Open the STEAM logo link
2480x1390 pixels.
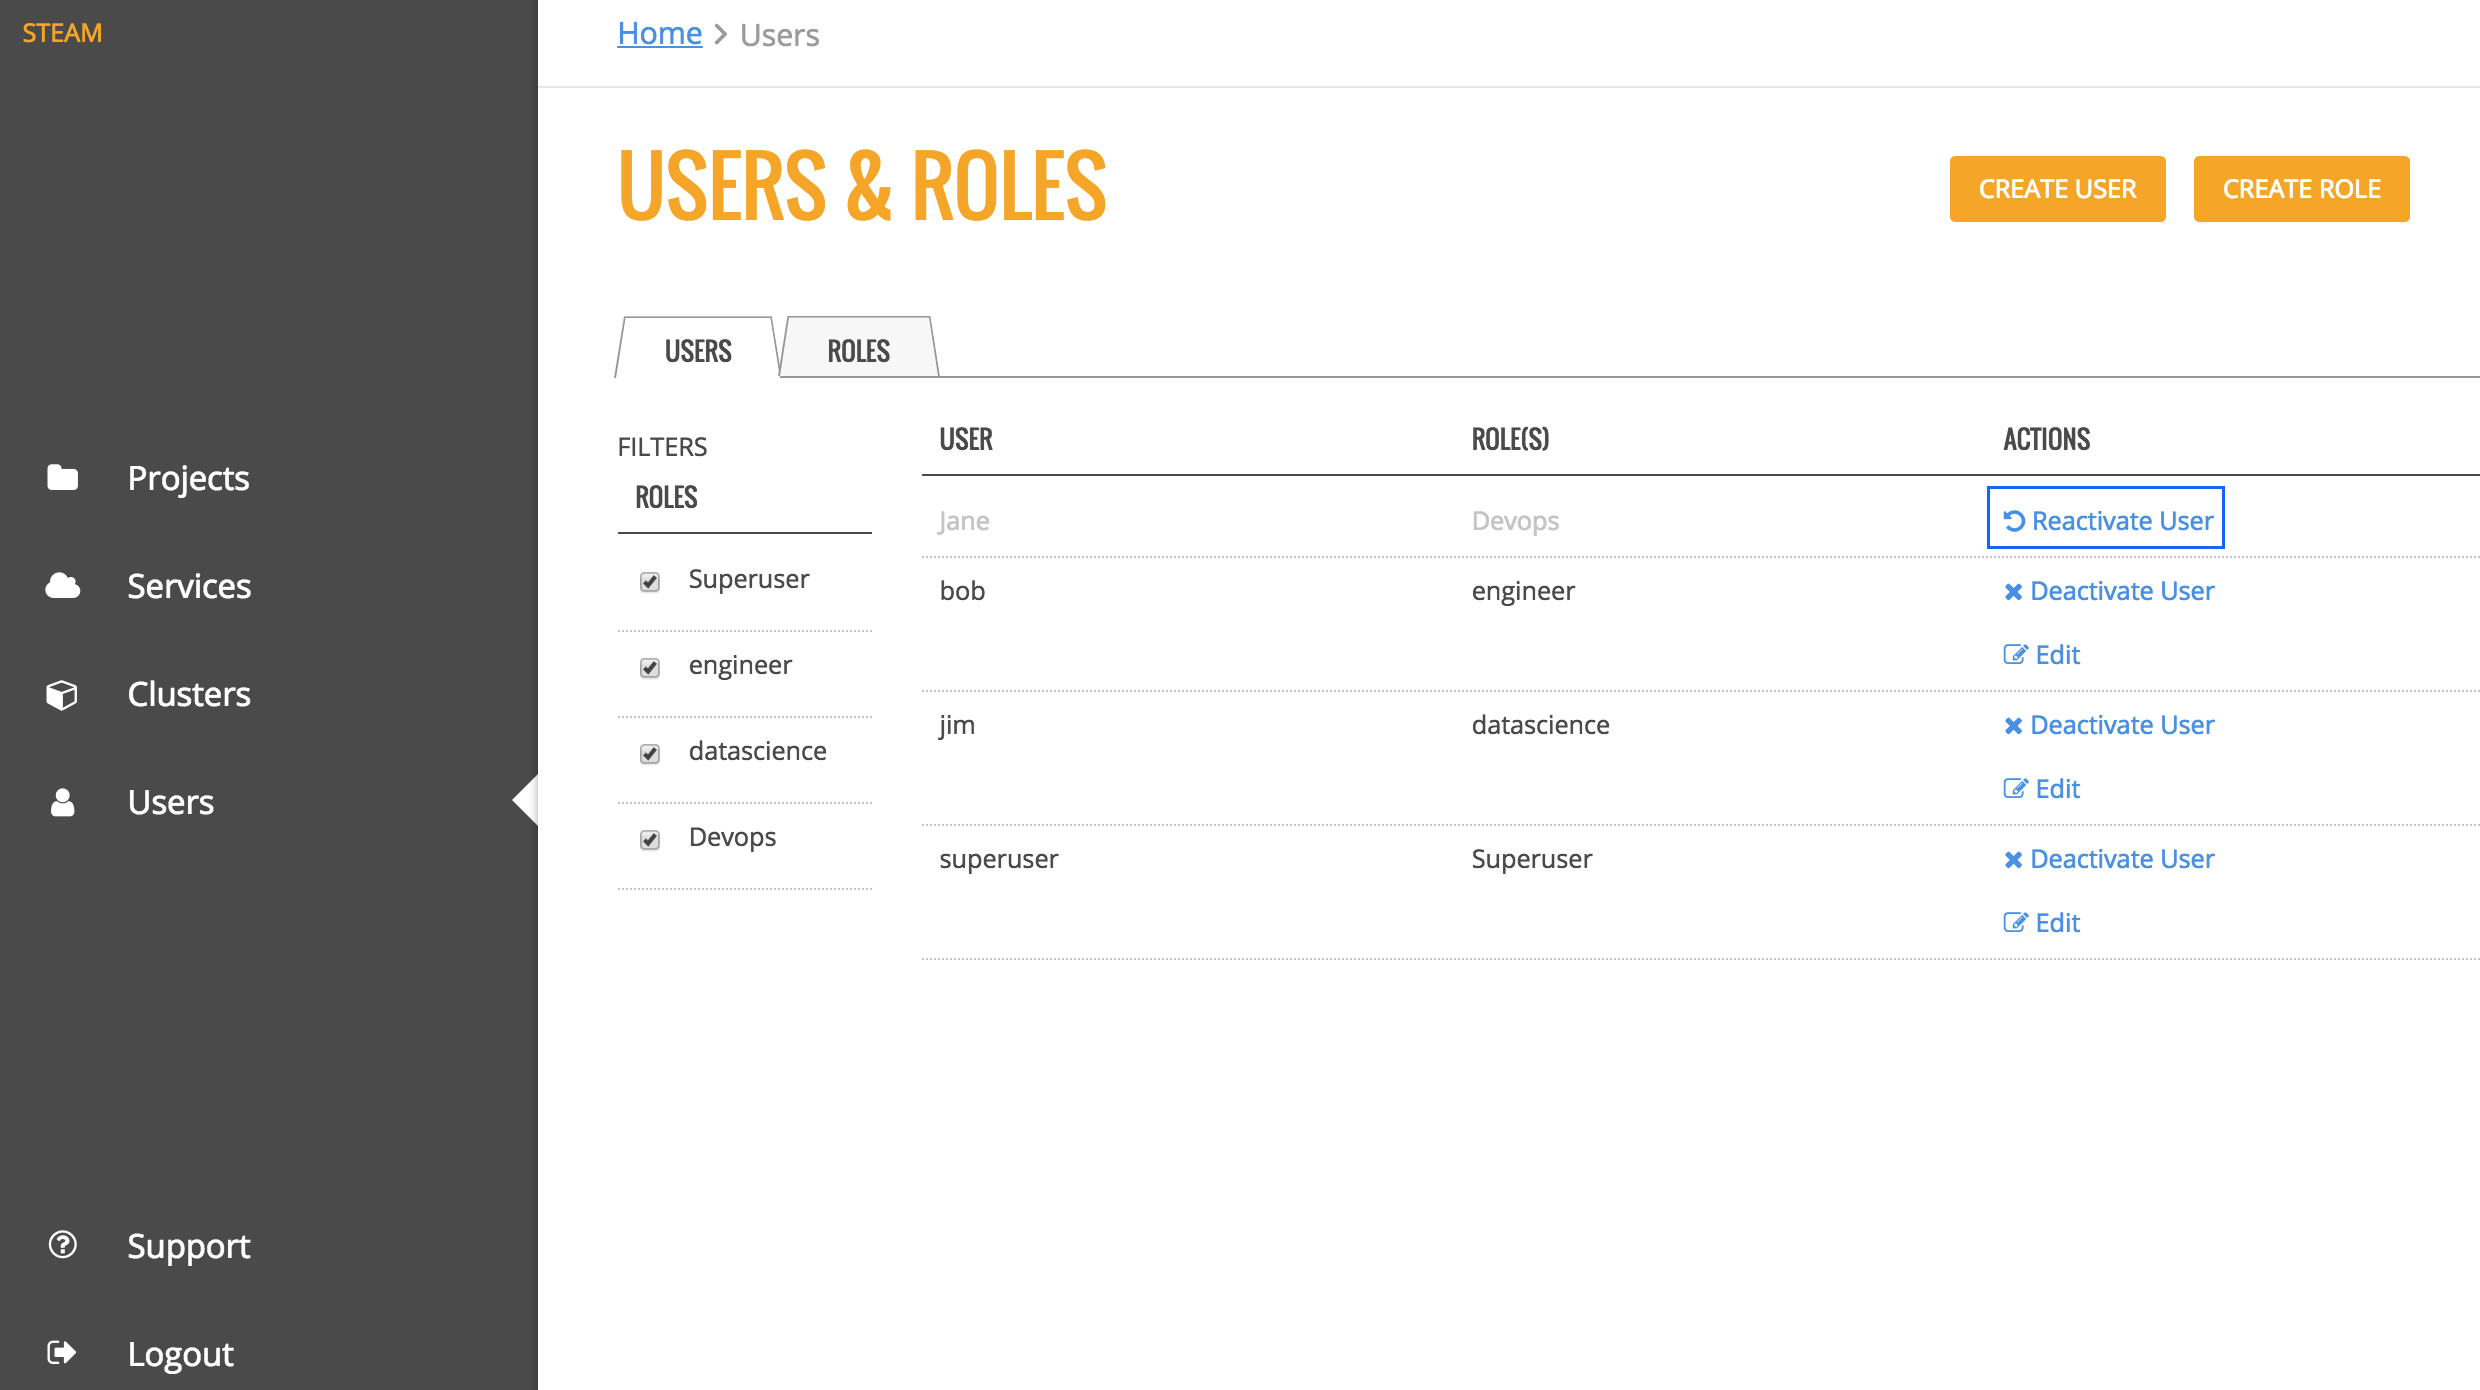coord(62,33)
